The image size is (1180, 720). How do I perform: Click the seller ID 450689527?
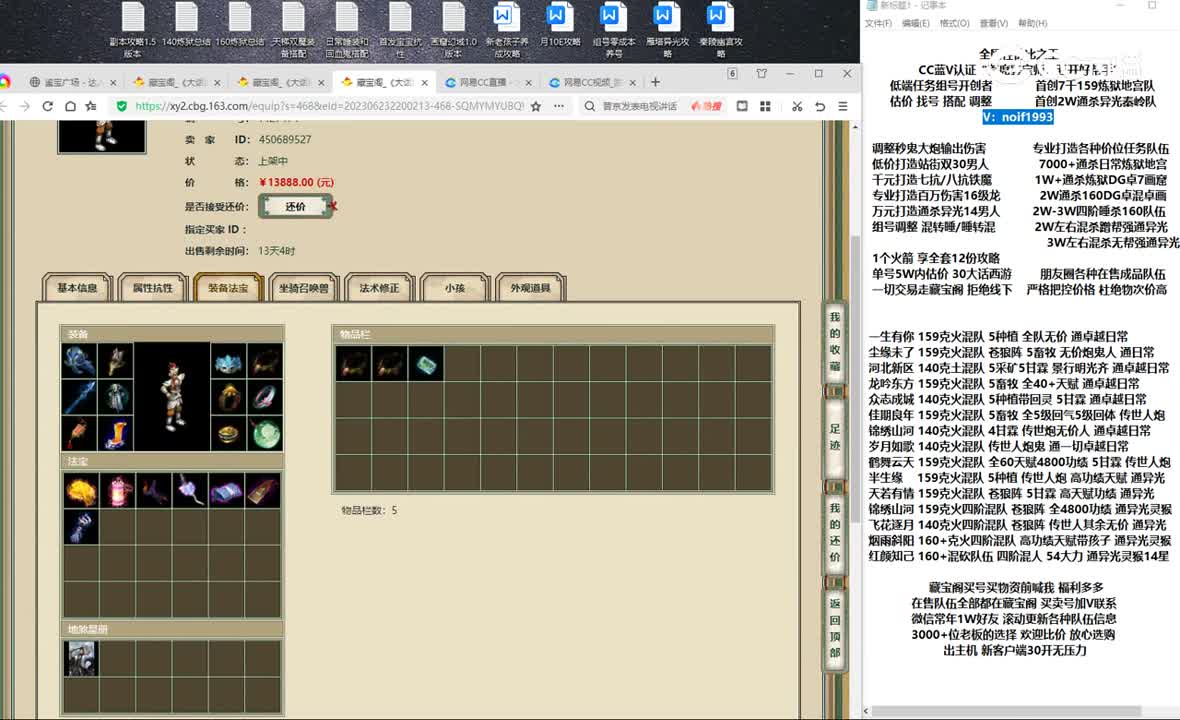click(x=284, y=139)
